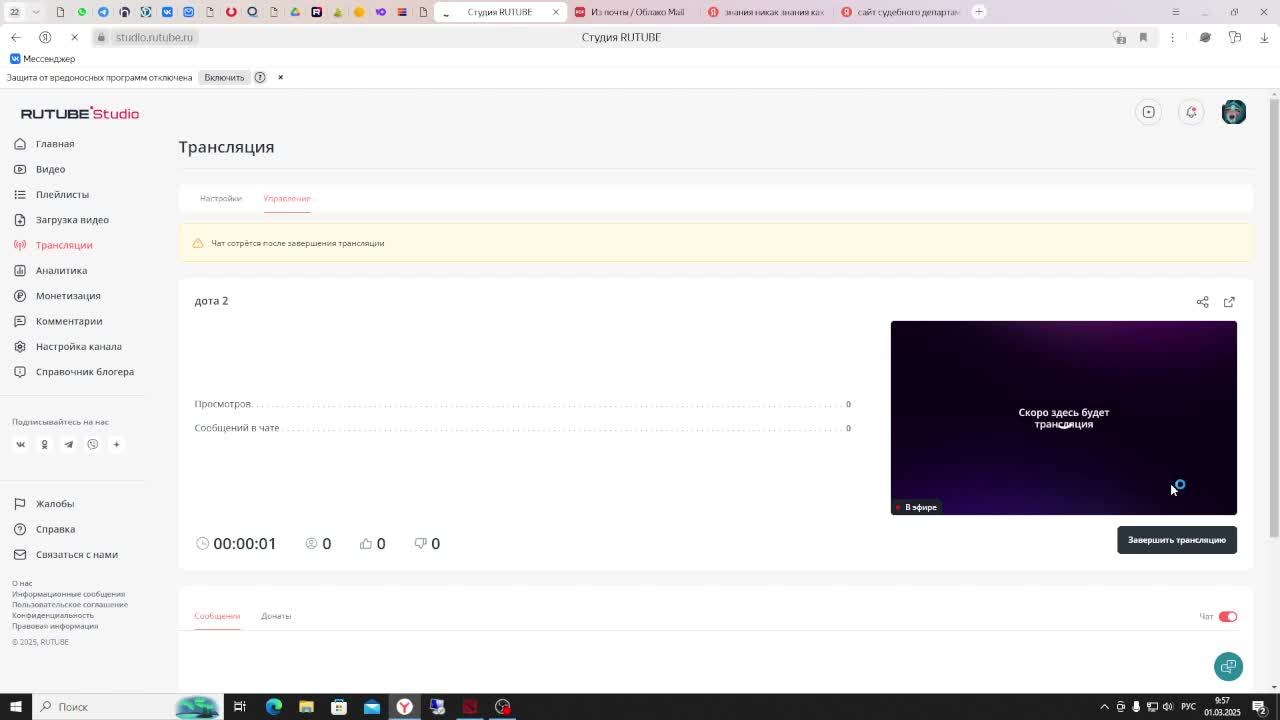Open Комментарии in the sidebar
The height and width of the screenshot is (720, 1280).
[x=69, y=321]
